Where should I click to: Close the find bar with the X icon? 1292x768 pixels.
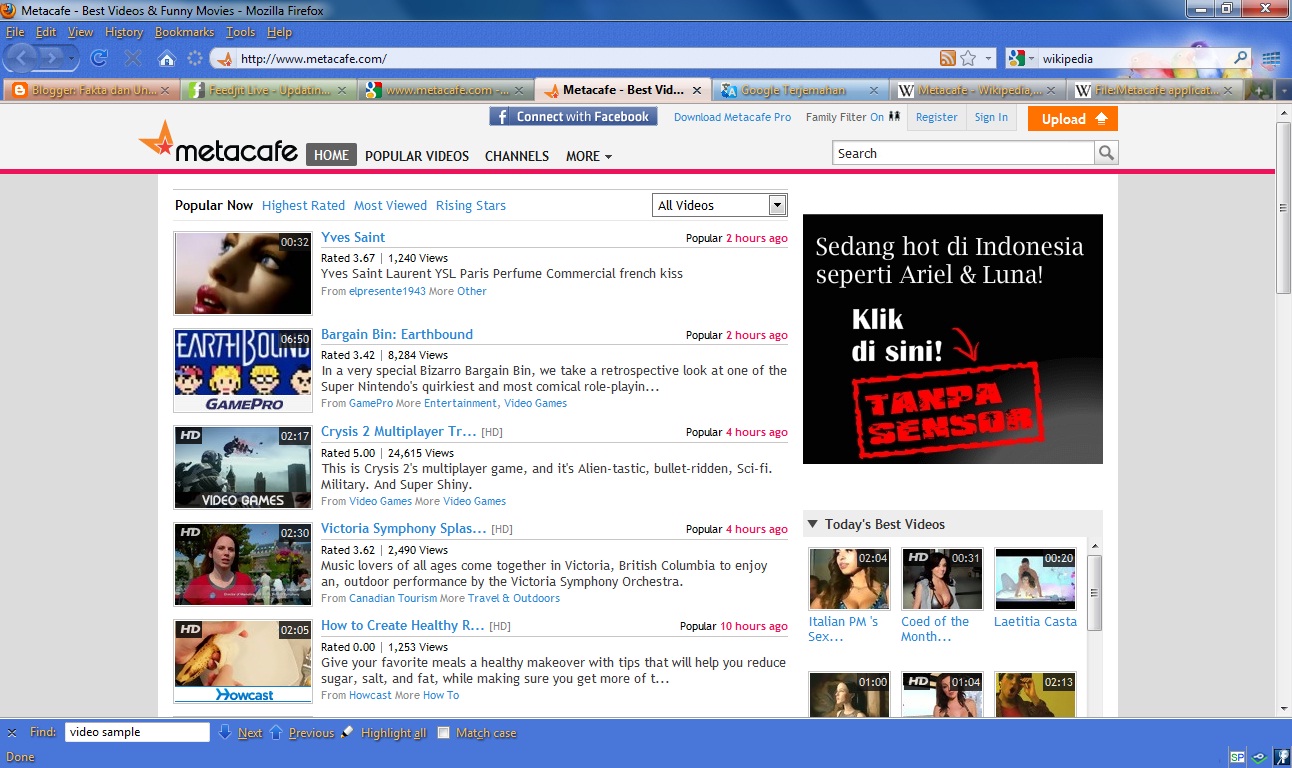click(12, 733)
